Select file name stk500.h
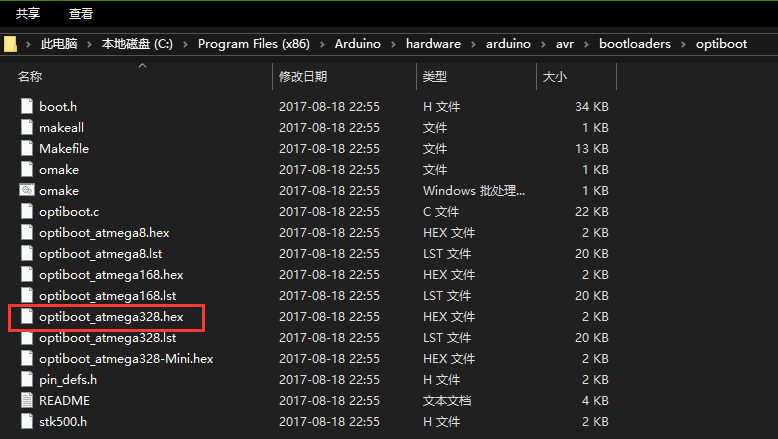The image size is (778, 439). pyautogui.click(x=63, y=422)
